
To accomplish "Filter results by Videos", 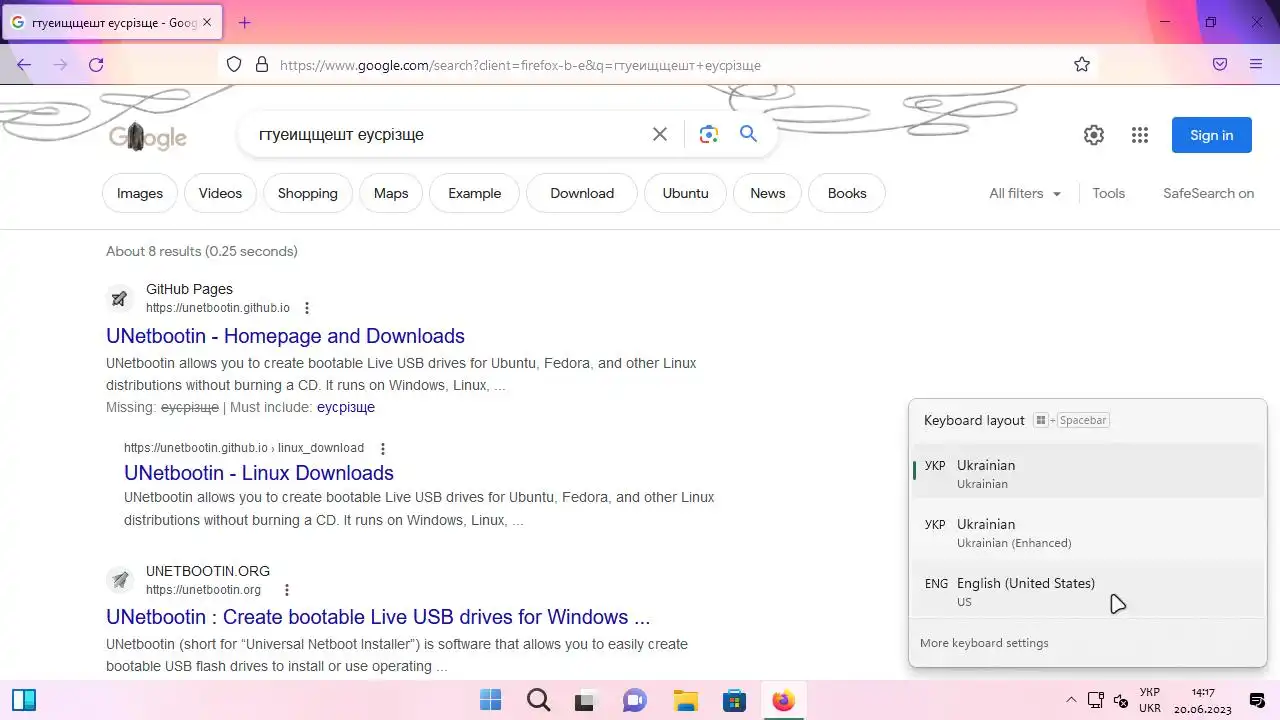I will click(x=220, y=193).
